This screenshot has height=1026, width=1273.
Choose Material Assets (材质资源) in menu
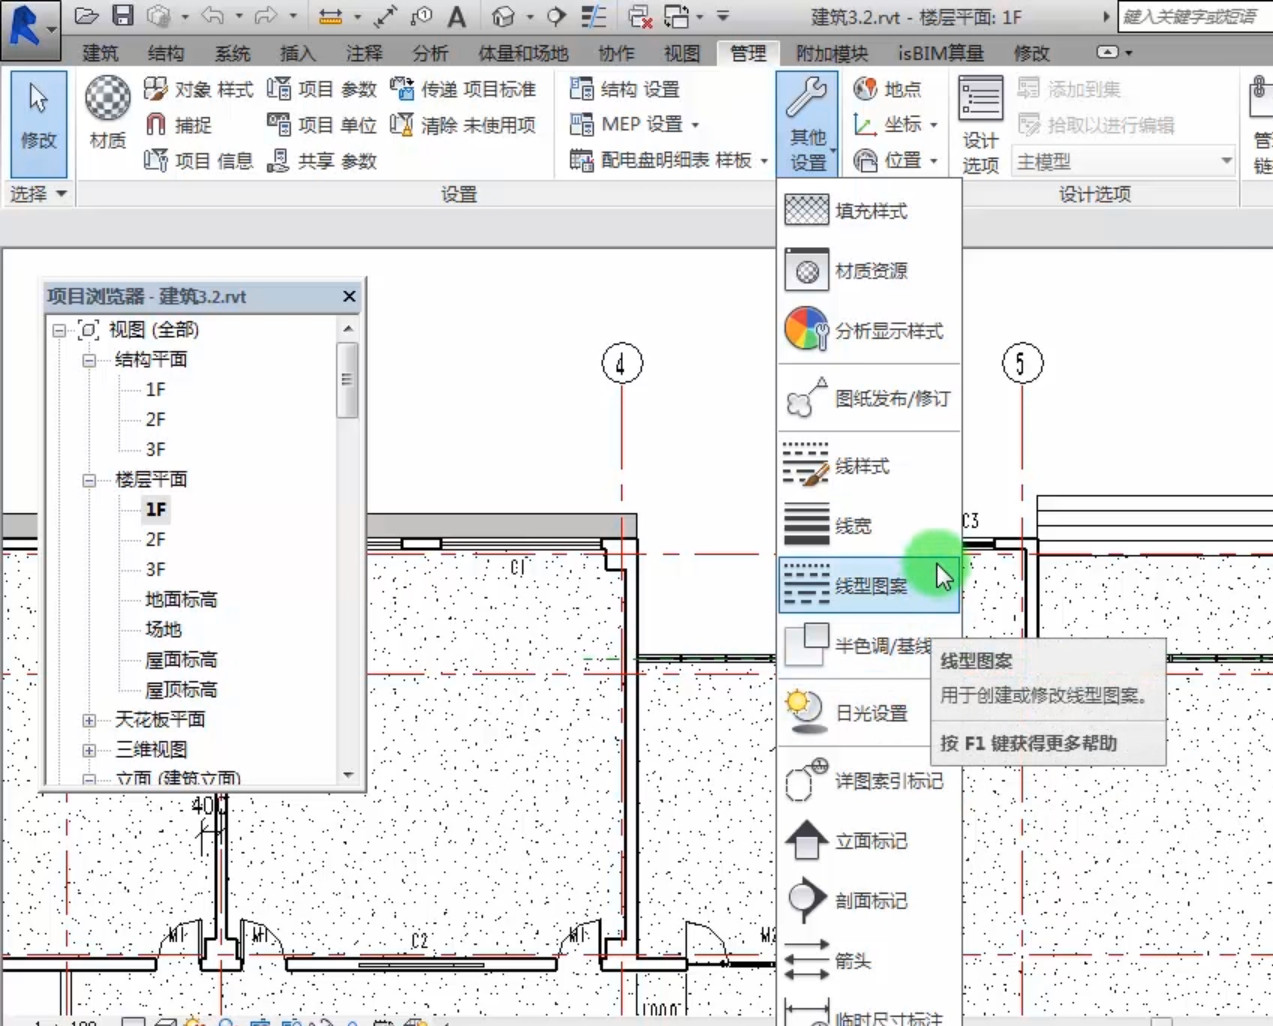tap(869, 271)
